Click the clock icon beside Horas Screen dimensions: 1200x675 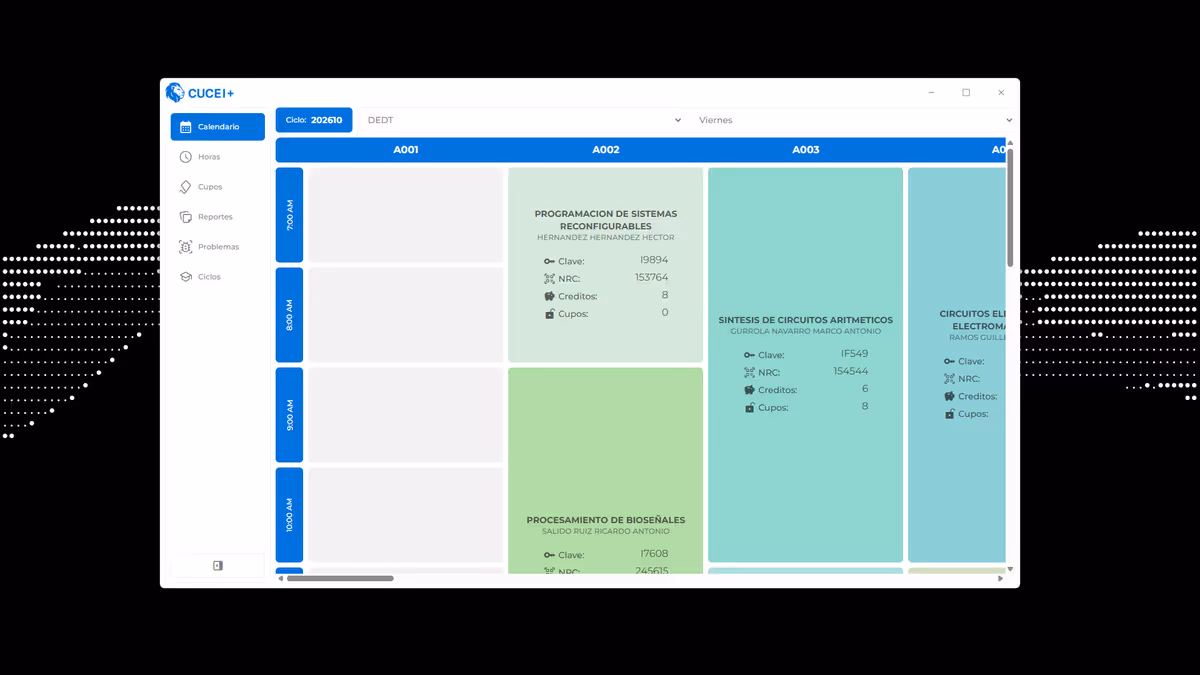[x=185, y=157]
